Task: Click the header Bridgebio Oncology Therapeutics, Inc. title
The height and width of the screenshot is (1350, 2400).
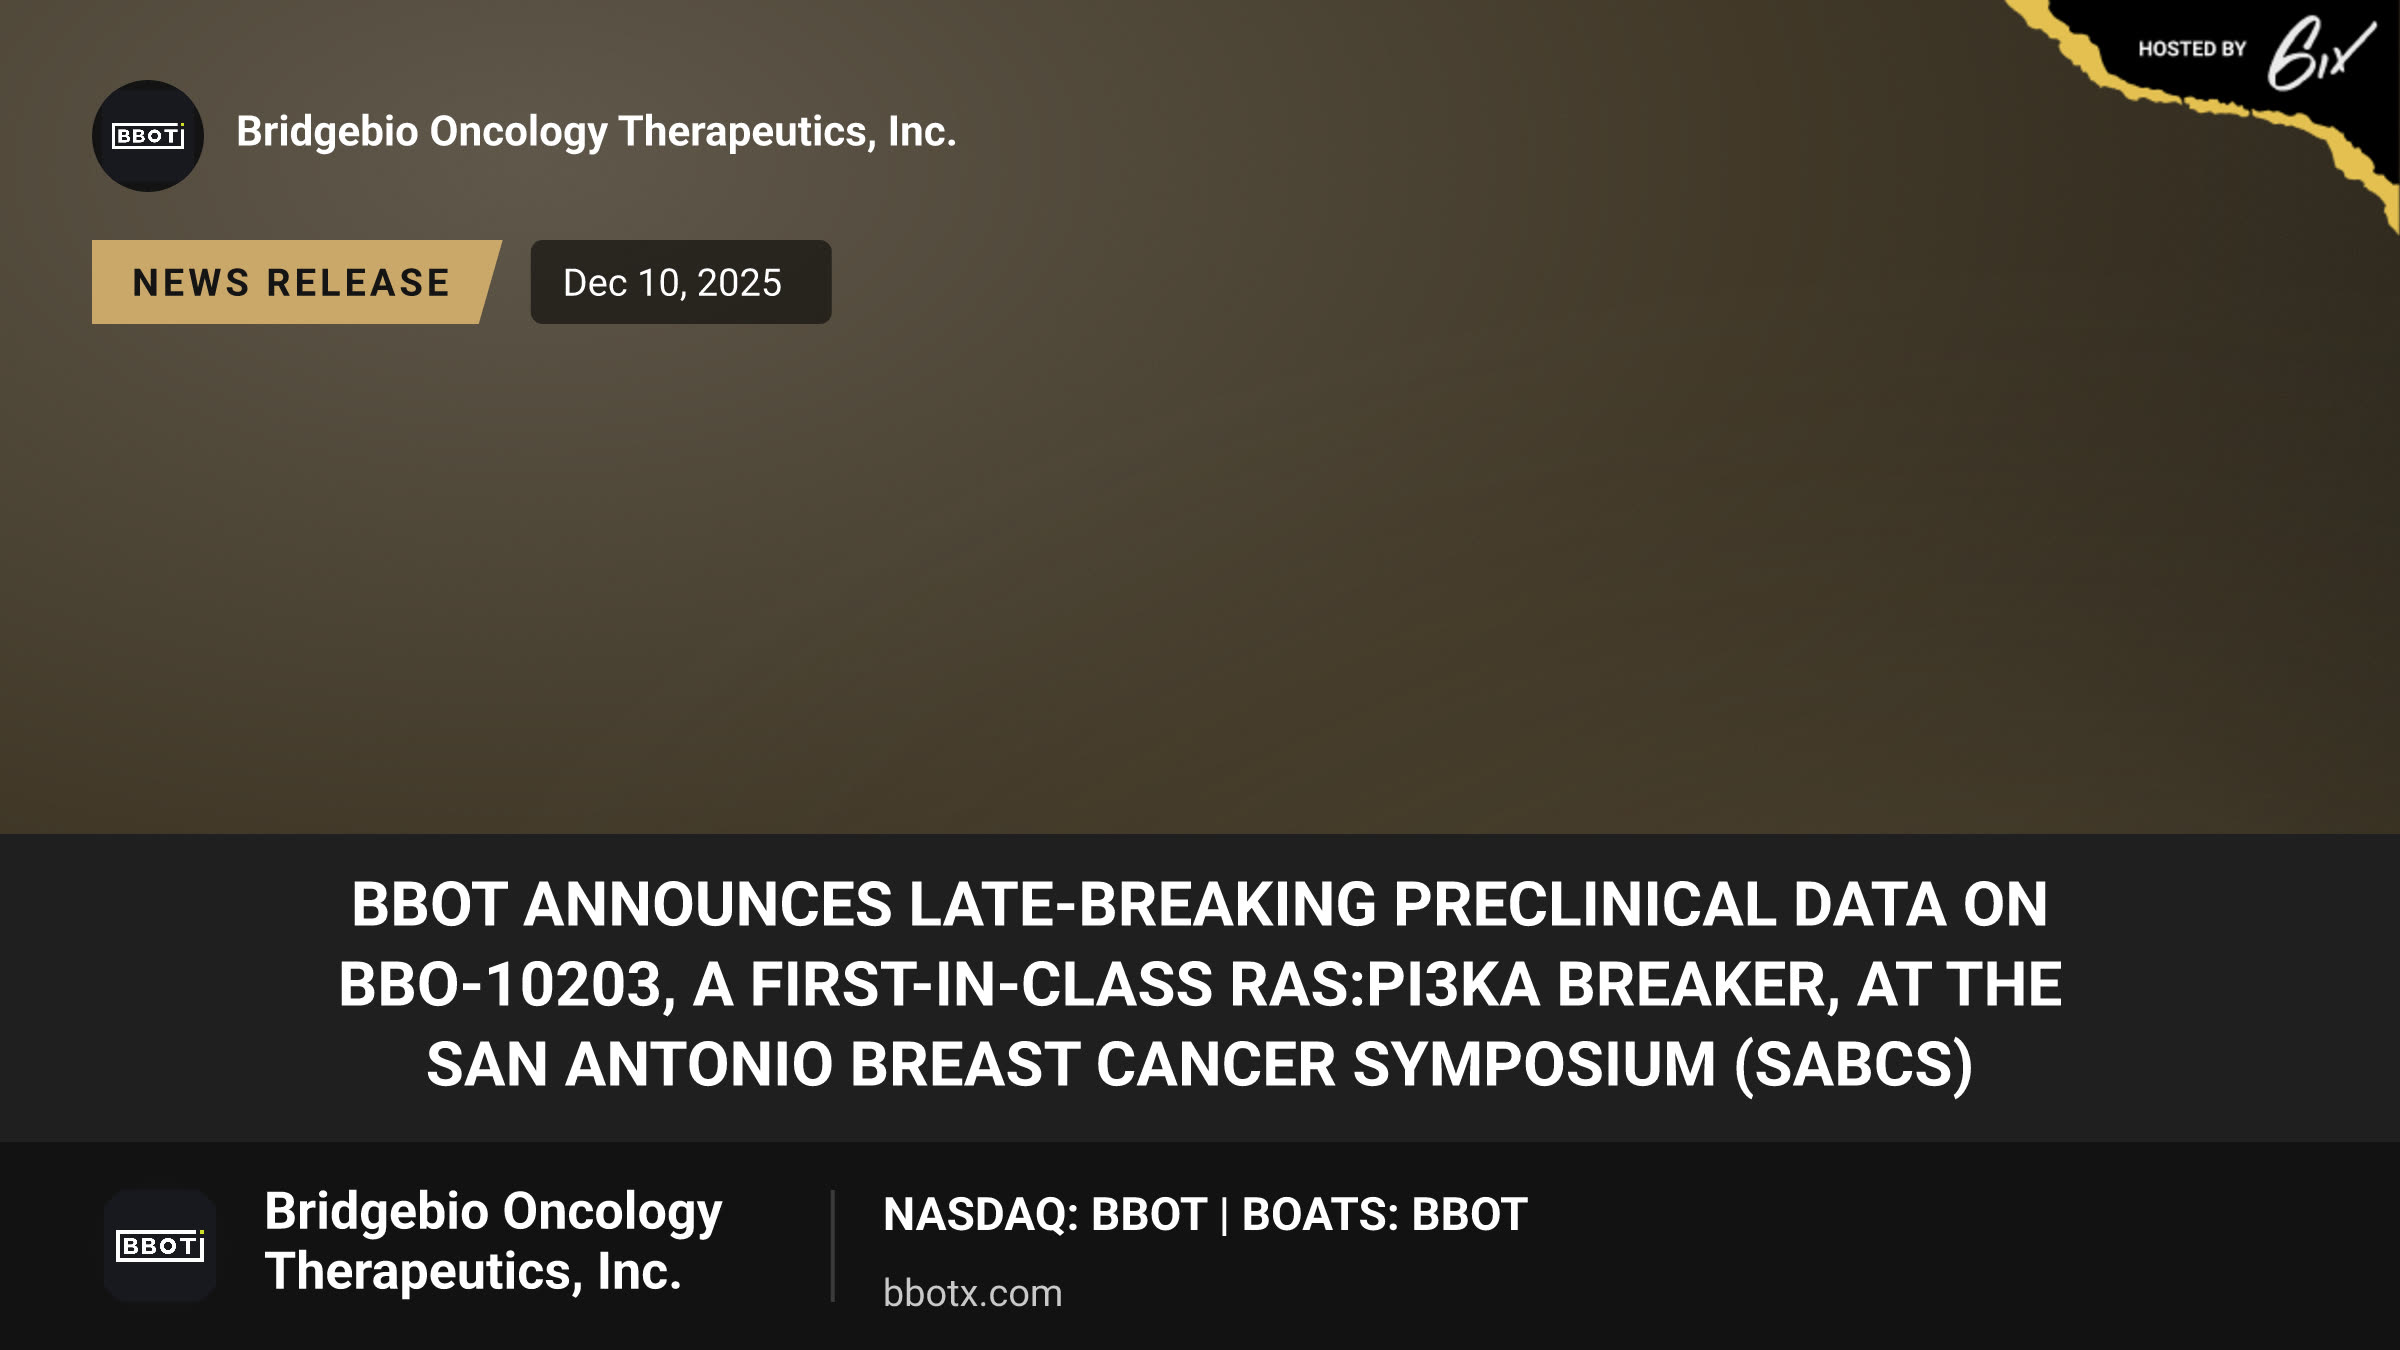Action: pyautogui.click(x=596, y=132)
